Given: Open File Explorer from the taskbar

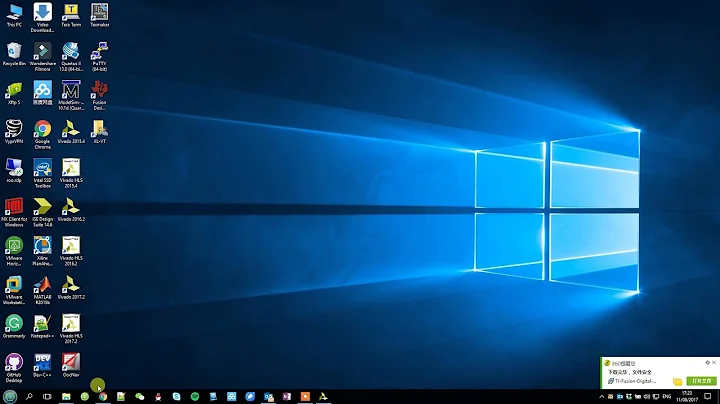Looking at the screenshot, I should (x=66, y=397).
